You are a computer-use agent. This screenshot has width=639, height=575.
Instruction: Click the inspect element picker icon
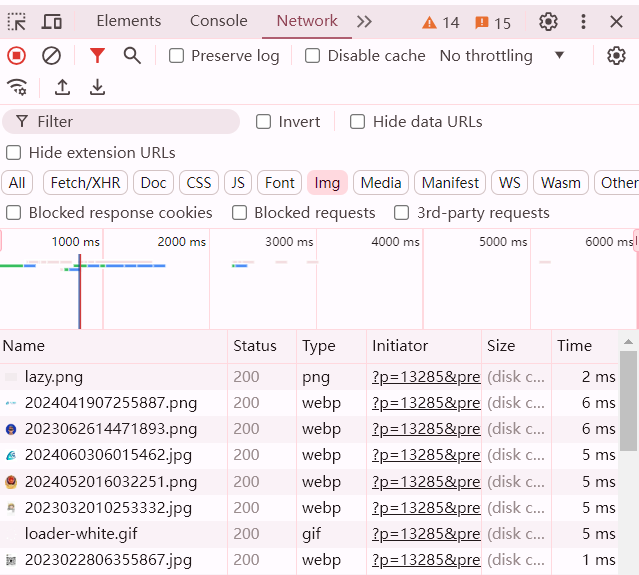[17, 21]
